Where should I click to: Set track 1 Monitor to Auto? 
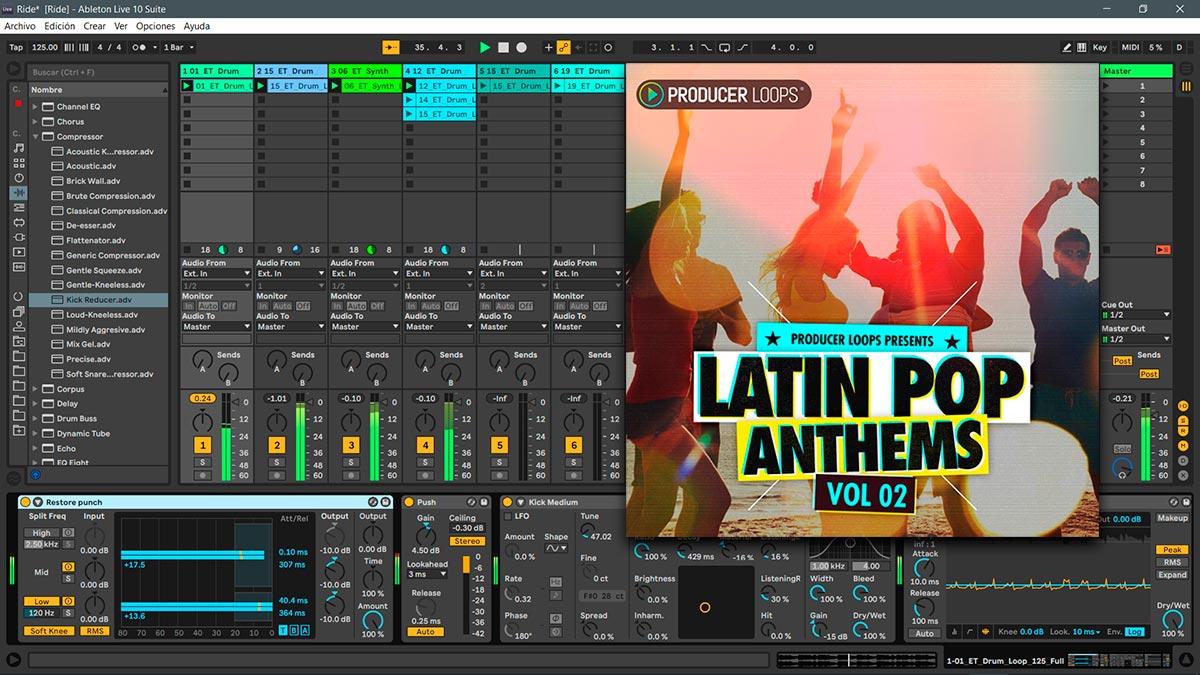208,306
